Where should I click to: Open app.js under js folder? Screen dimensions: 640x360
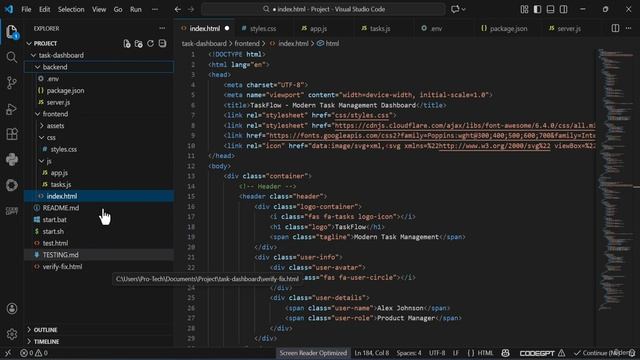point(59,173)
